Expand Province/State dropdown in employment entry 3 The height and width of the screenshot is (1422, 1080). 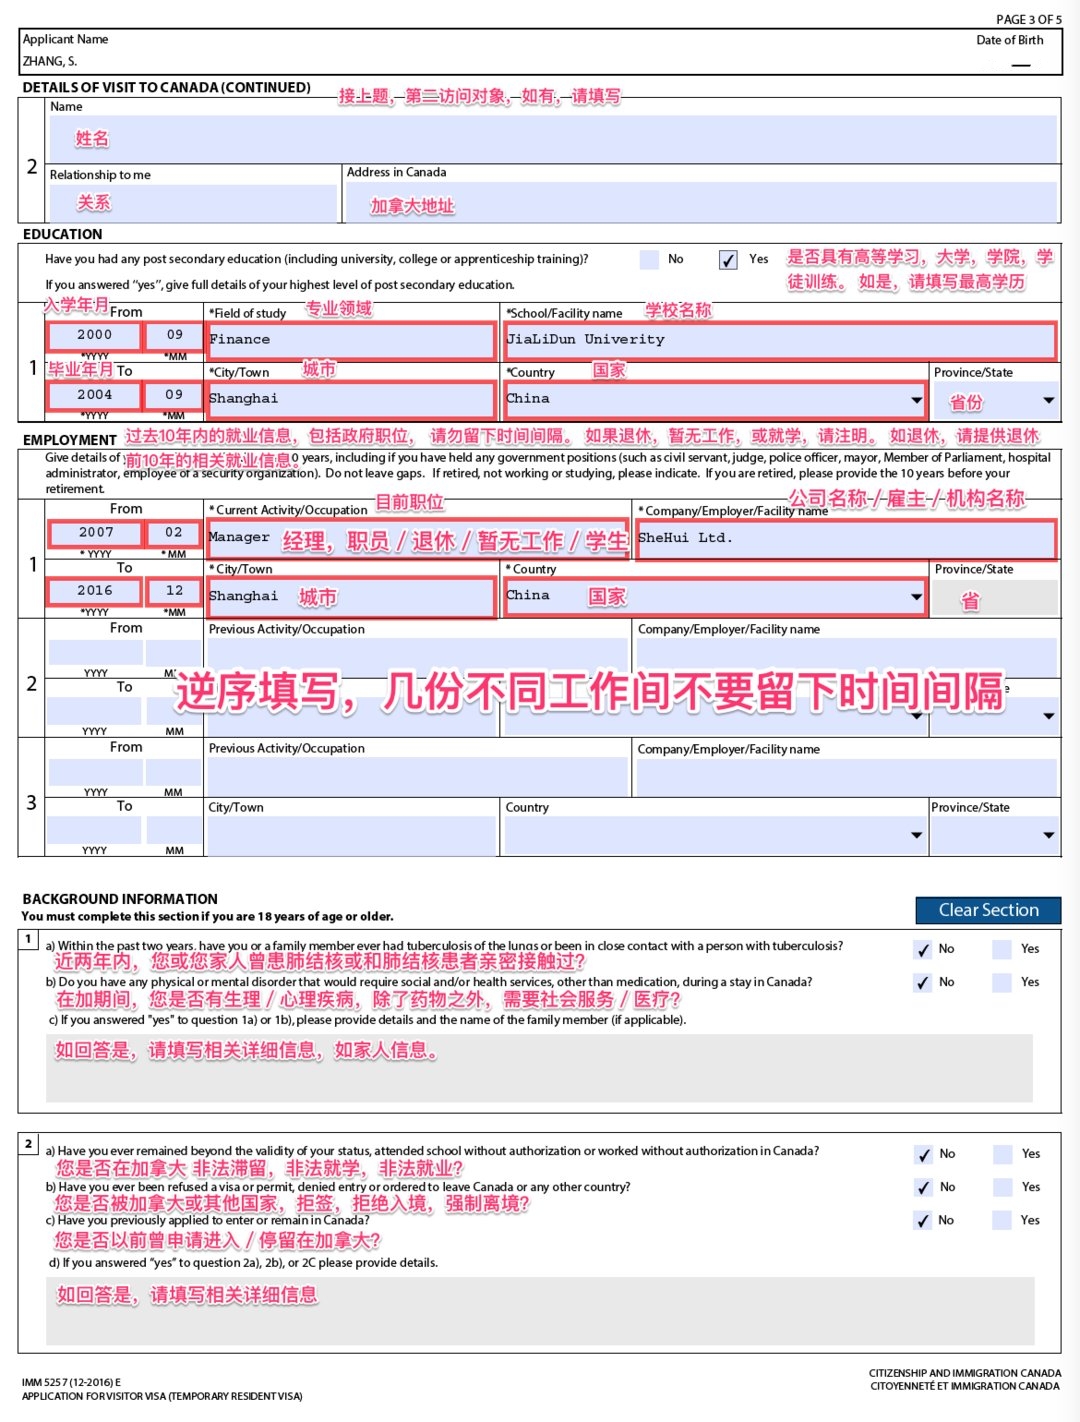tap(1047, 833)
